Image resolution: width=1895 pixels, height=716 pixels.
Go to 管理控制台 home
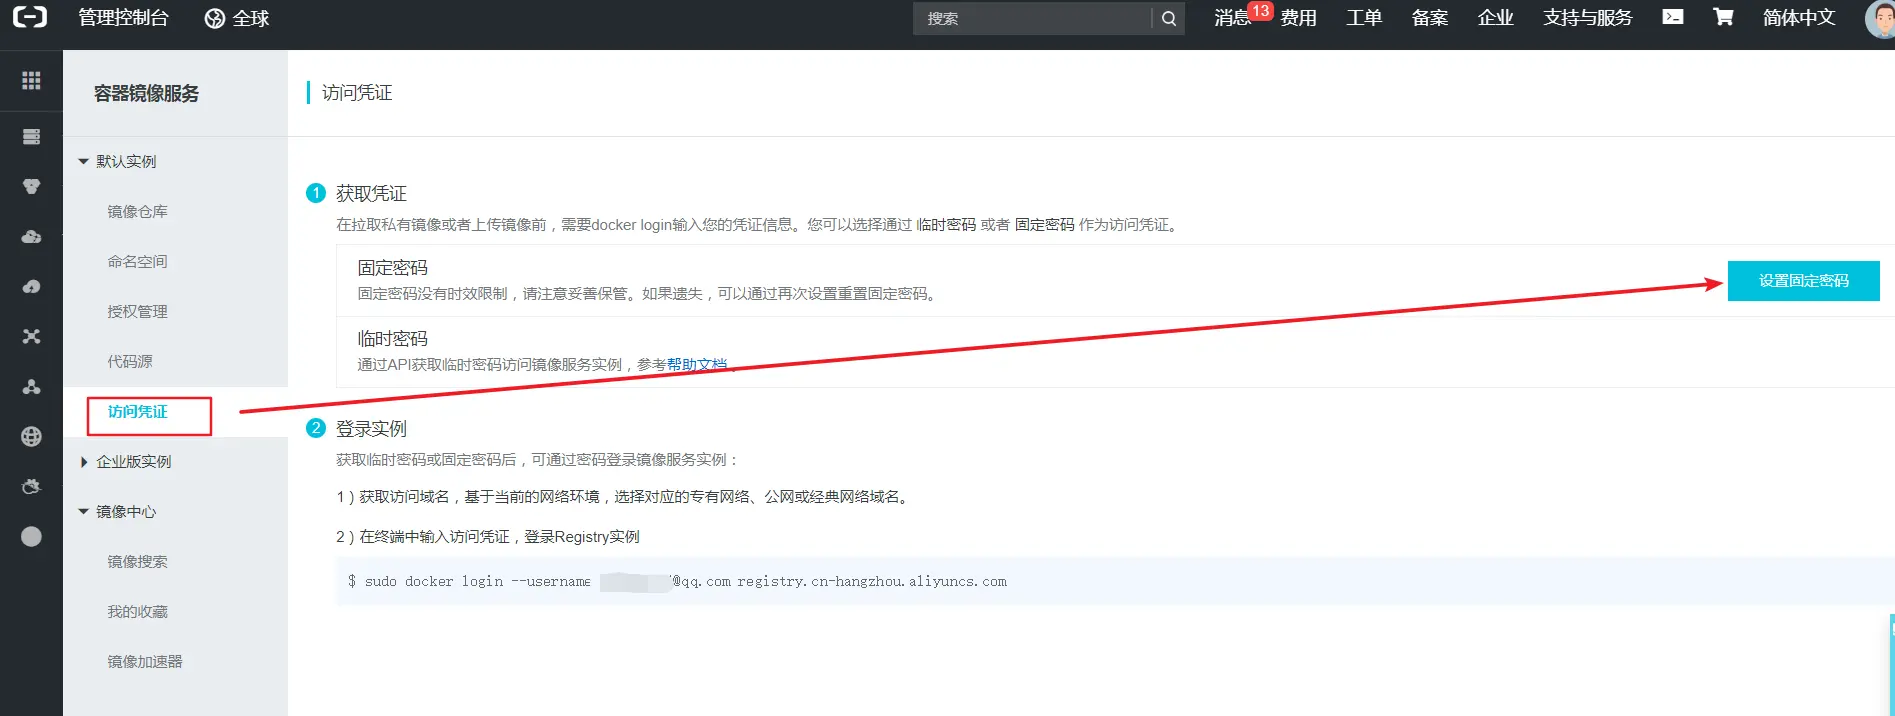[x=123, y=18]
